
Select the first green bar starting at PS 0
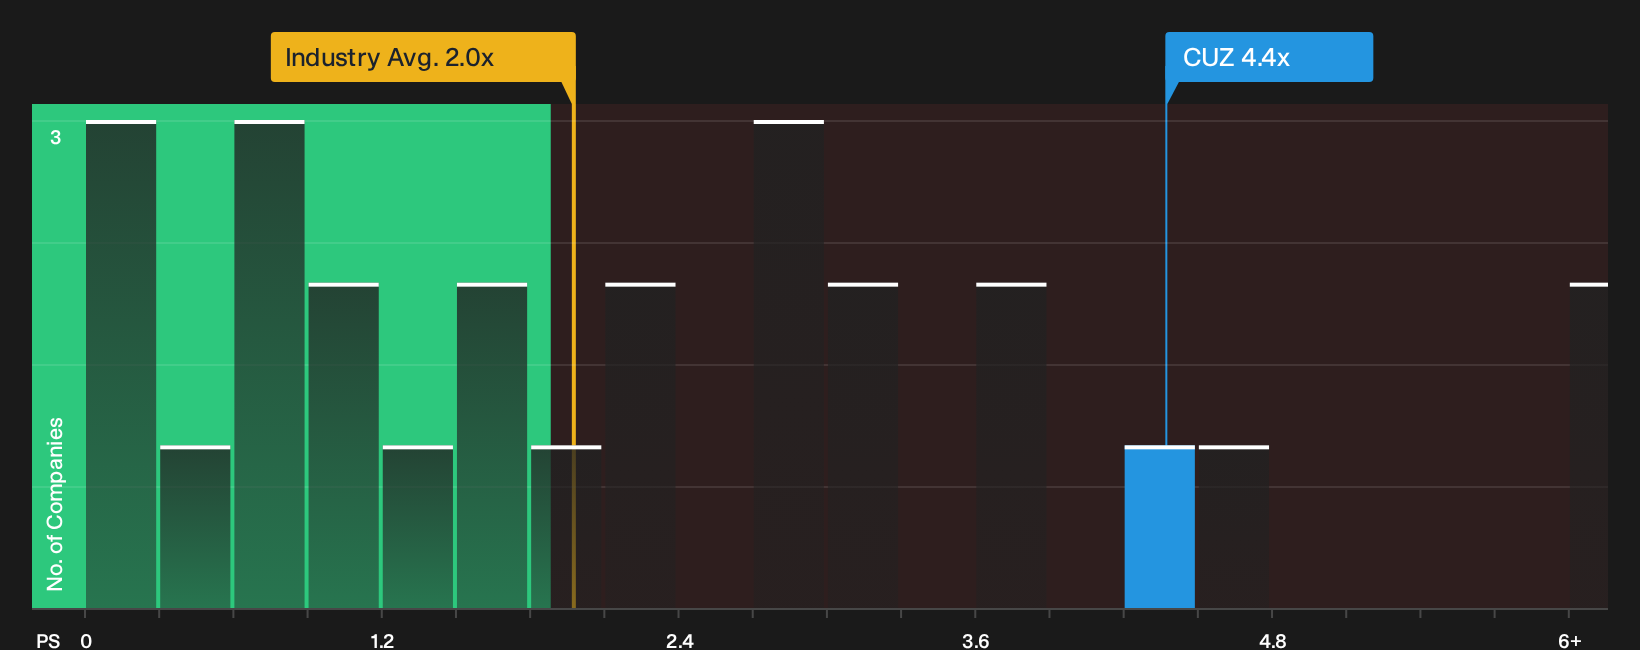121,364
